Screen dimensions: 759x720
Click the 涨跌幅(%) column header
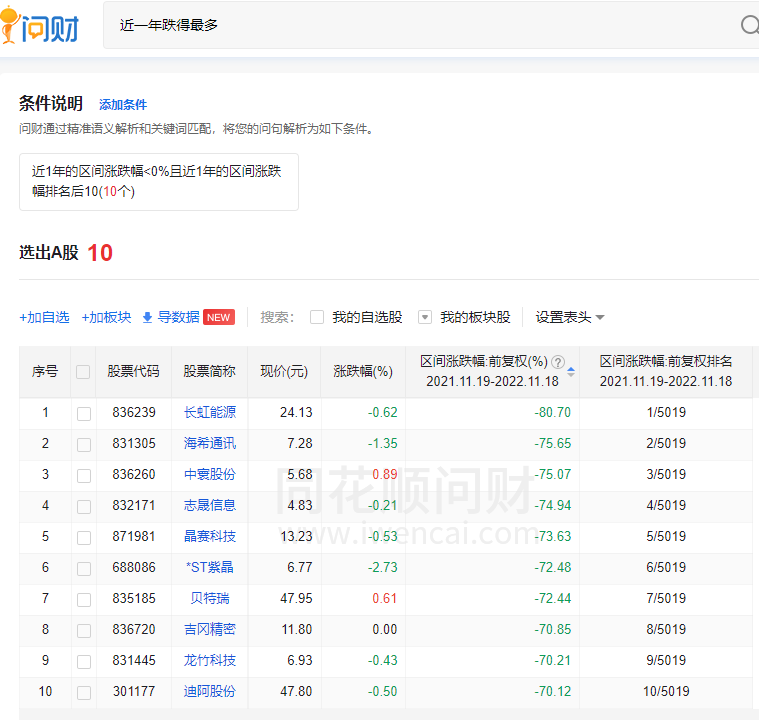tap(363, 371)
